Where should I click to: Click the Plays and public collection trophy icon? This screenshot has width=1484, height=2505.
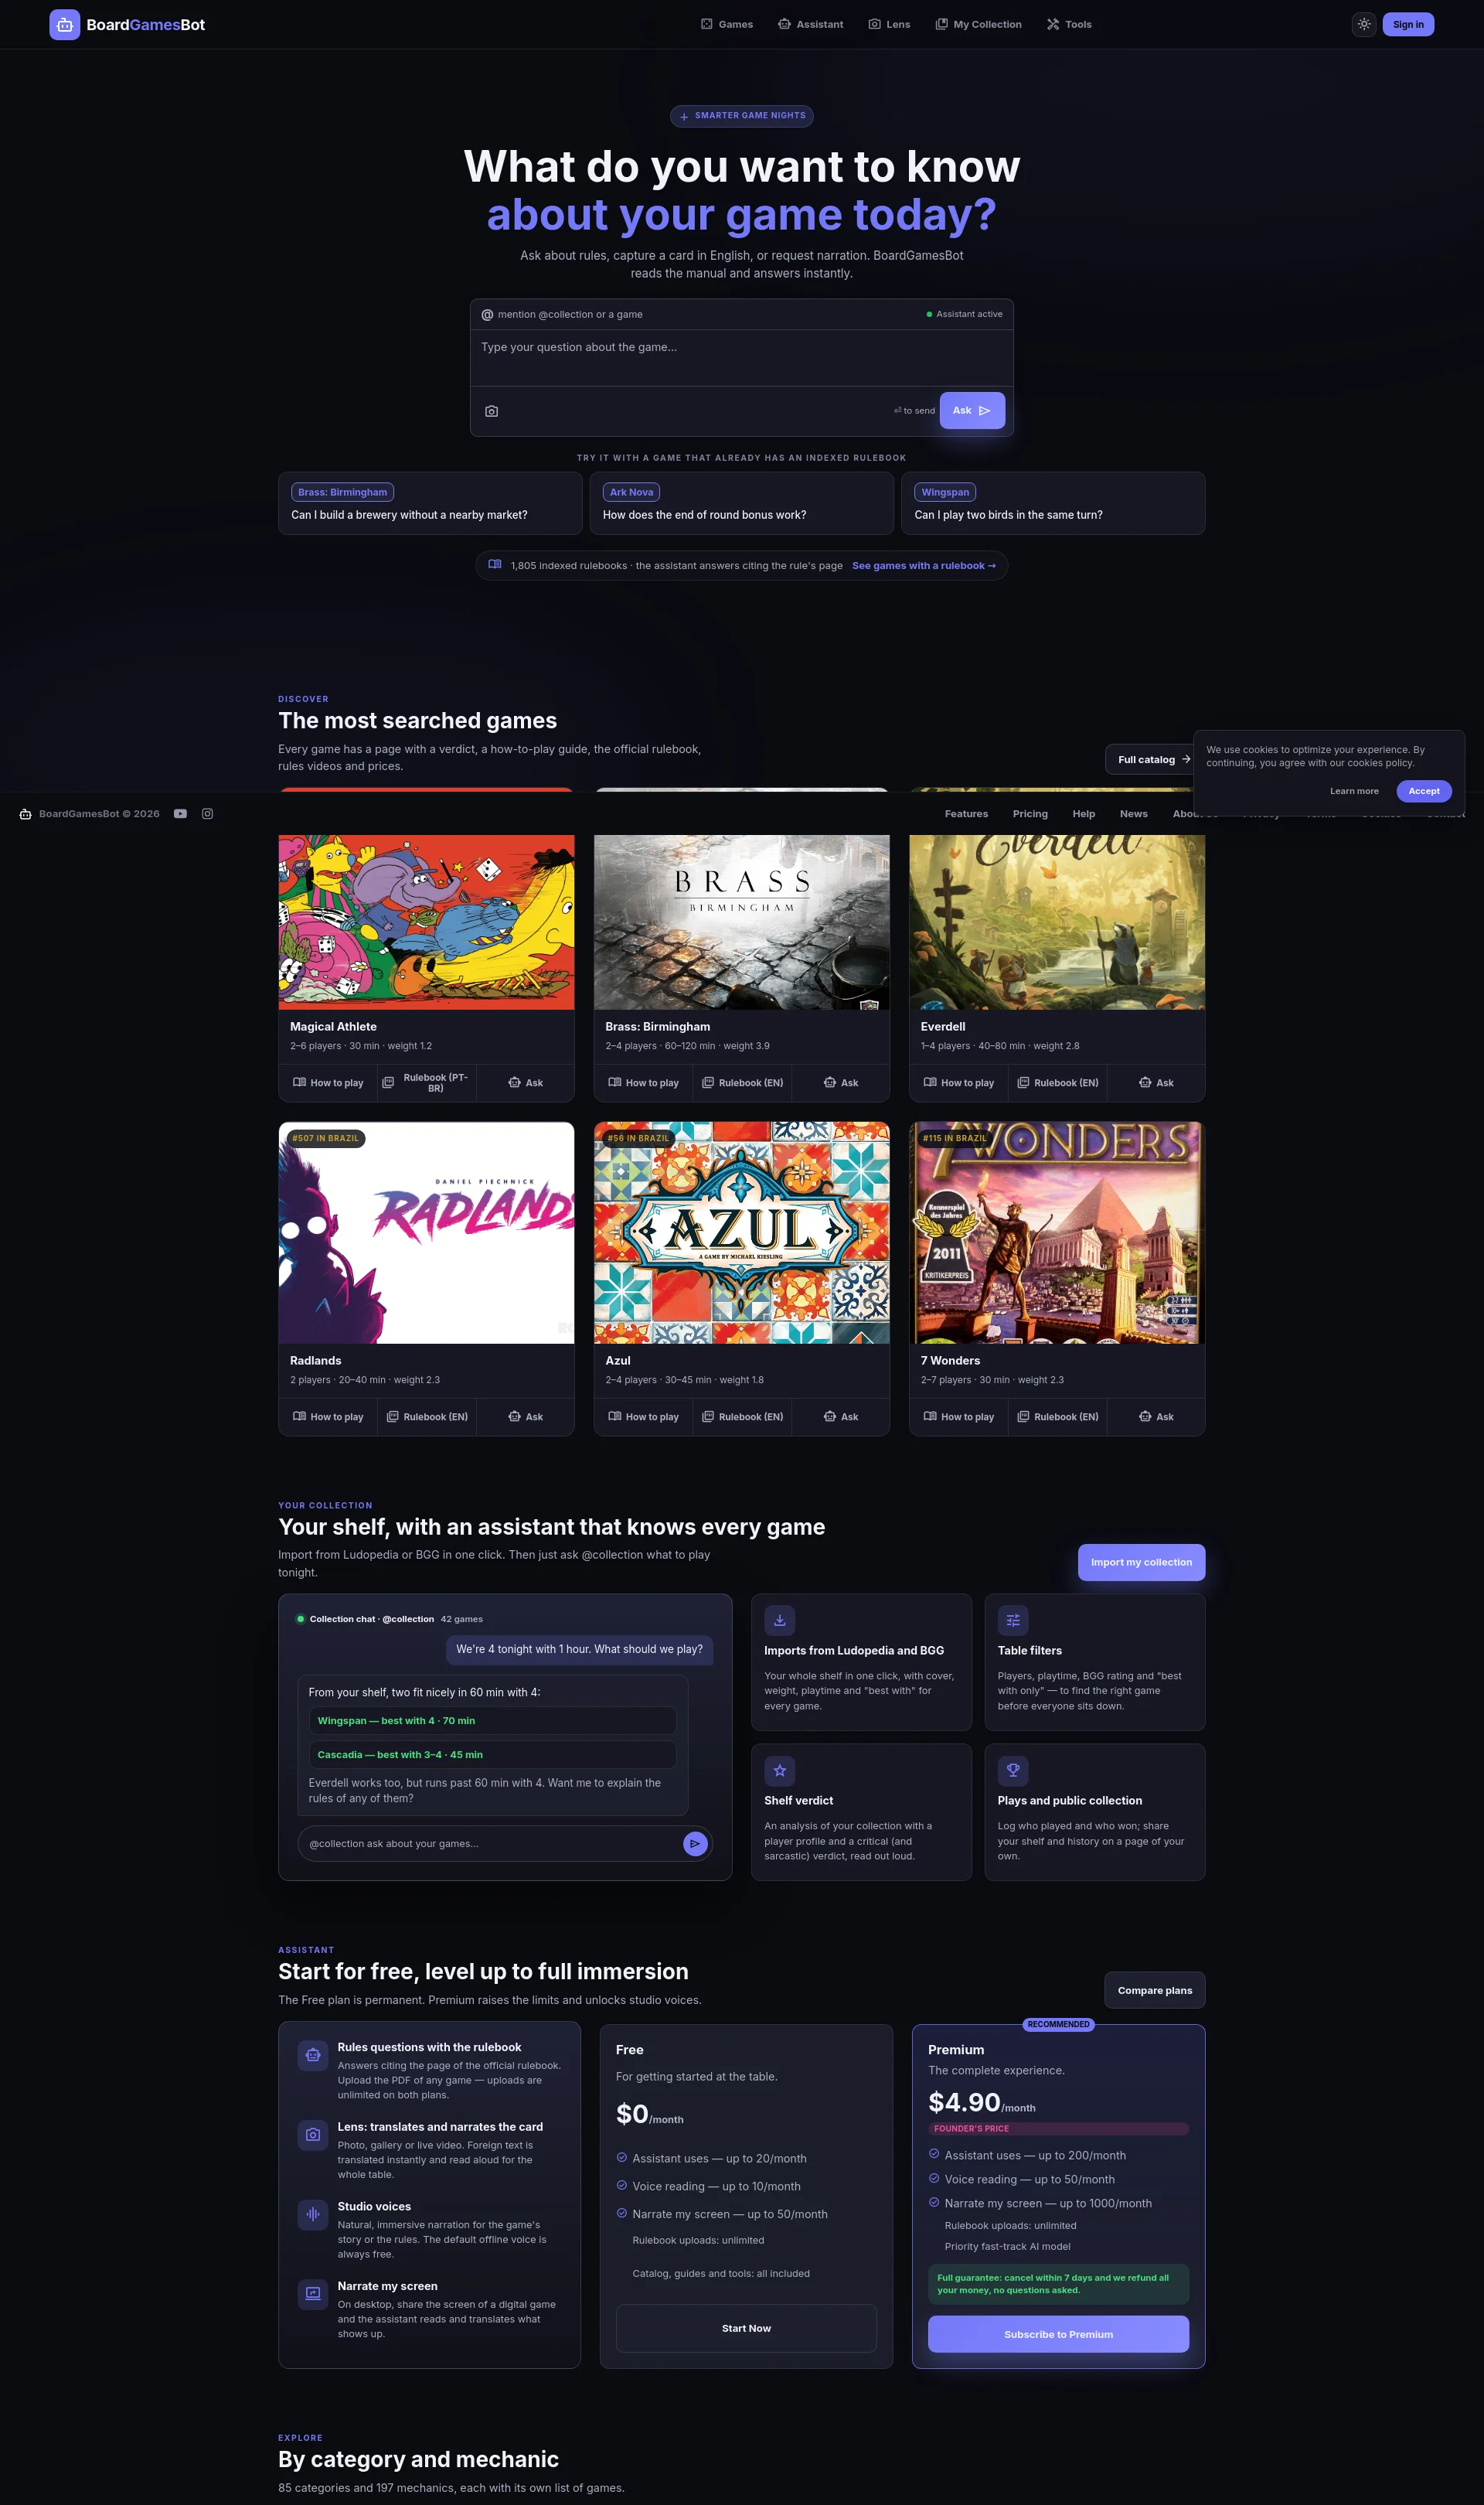click(x=1013, y=1770)
